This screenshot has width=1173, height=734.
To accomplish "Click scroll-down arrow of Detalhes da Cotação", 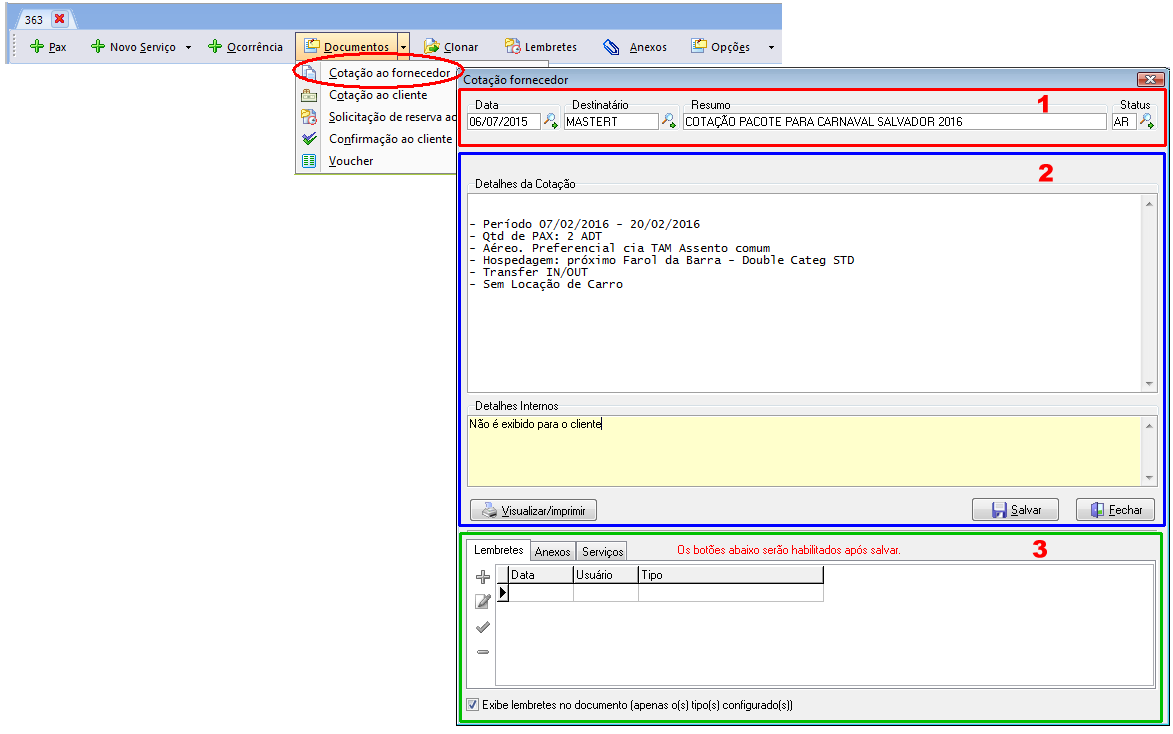I will tap(1149, 383).
